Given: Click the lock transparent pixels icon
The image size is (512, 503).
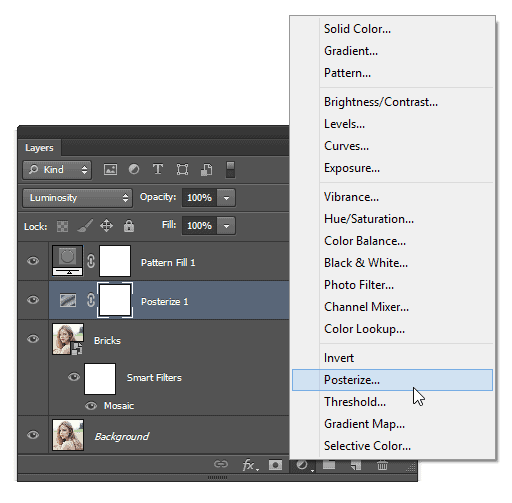Looking at the screenshot, I should [62, 226].
